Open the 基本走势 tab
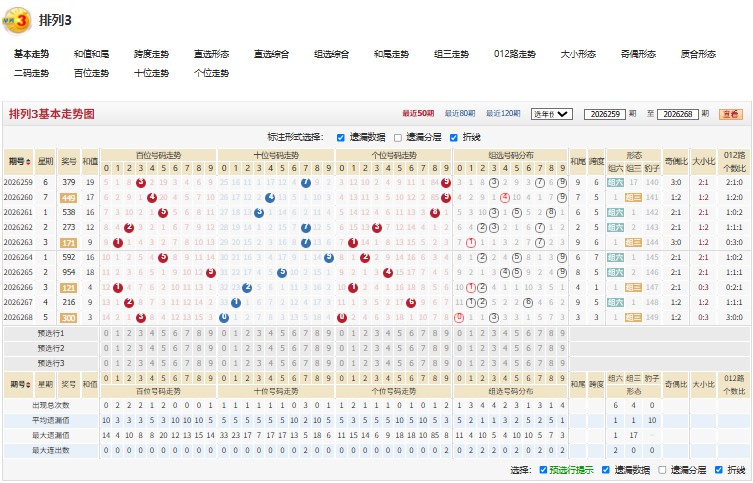753x483 pixels. [x=31, y=54]
